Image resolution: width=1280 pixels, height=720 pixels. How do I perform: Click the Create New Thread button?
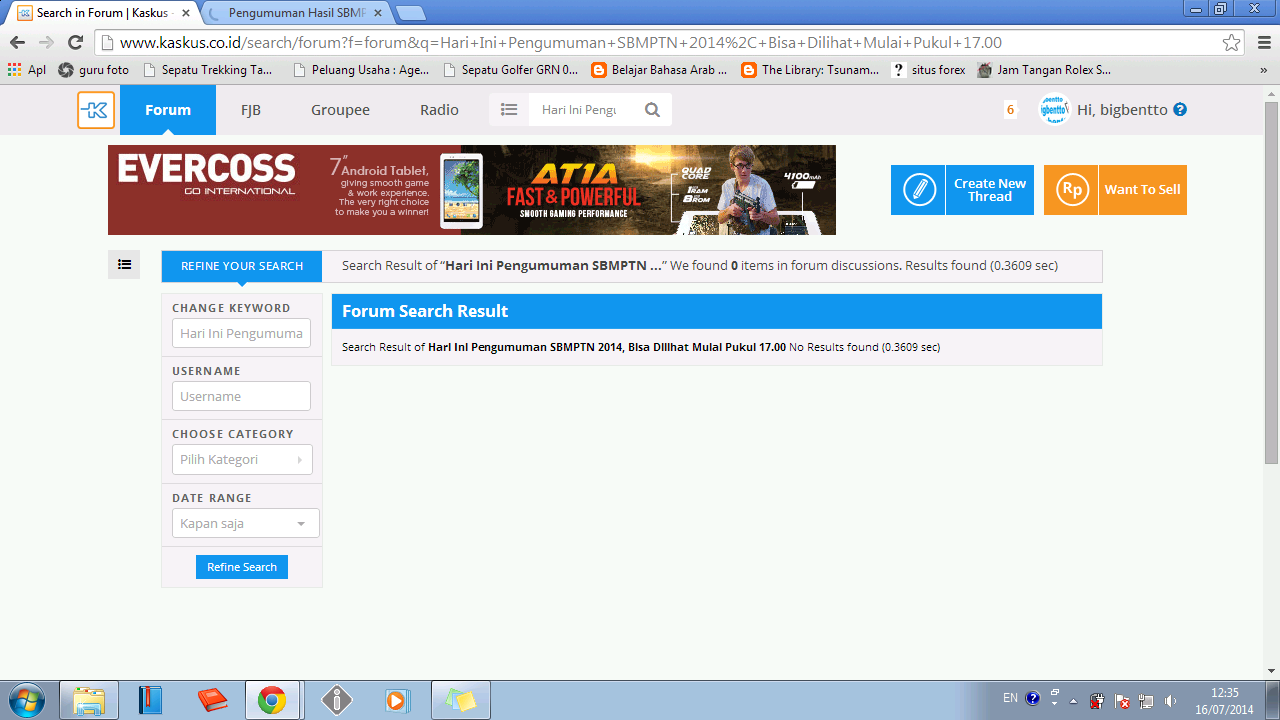coord(962,190)
